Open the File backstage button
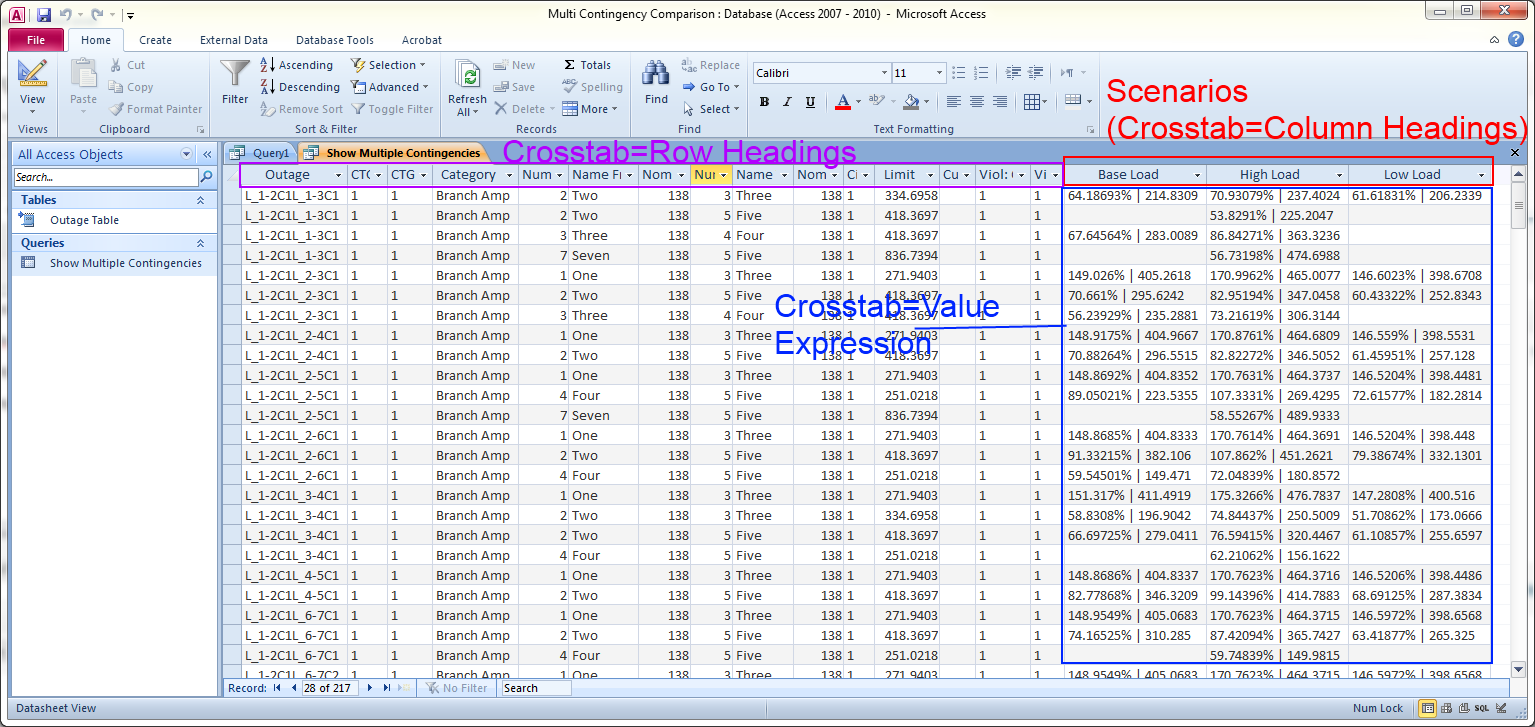 click(x=36, y=40)
